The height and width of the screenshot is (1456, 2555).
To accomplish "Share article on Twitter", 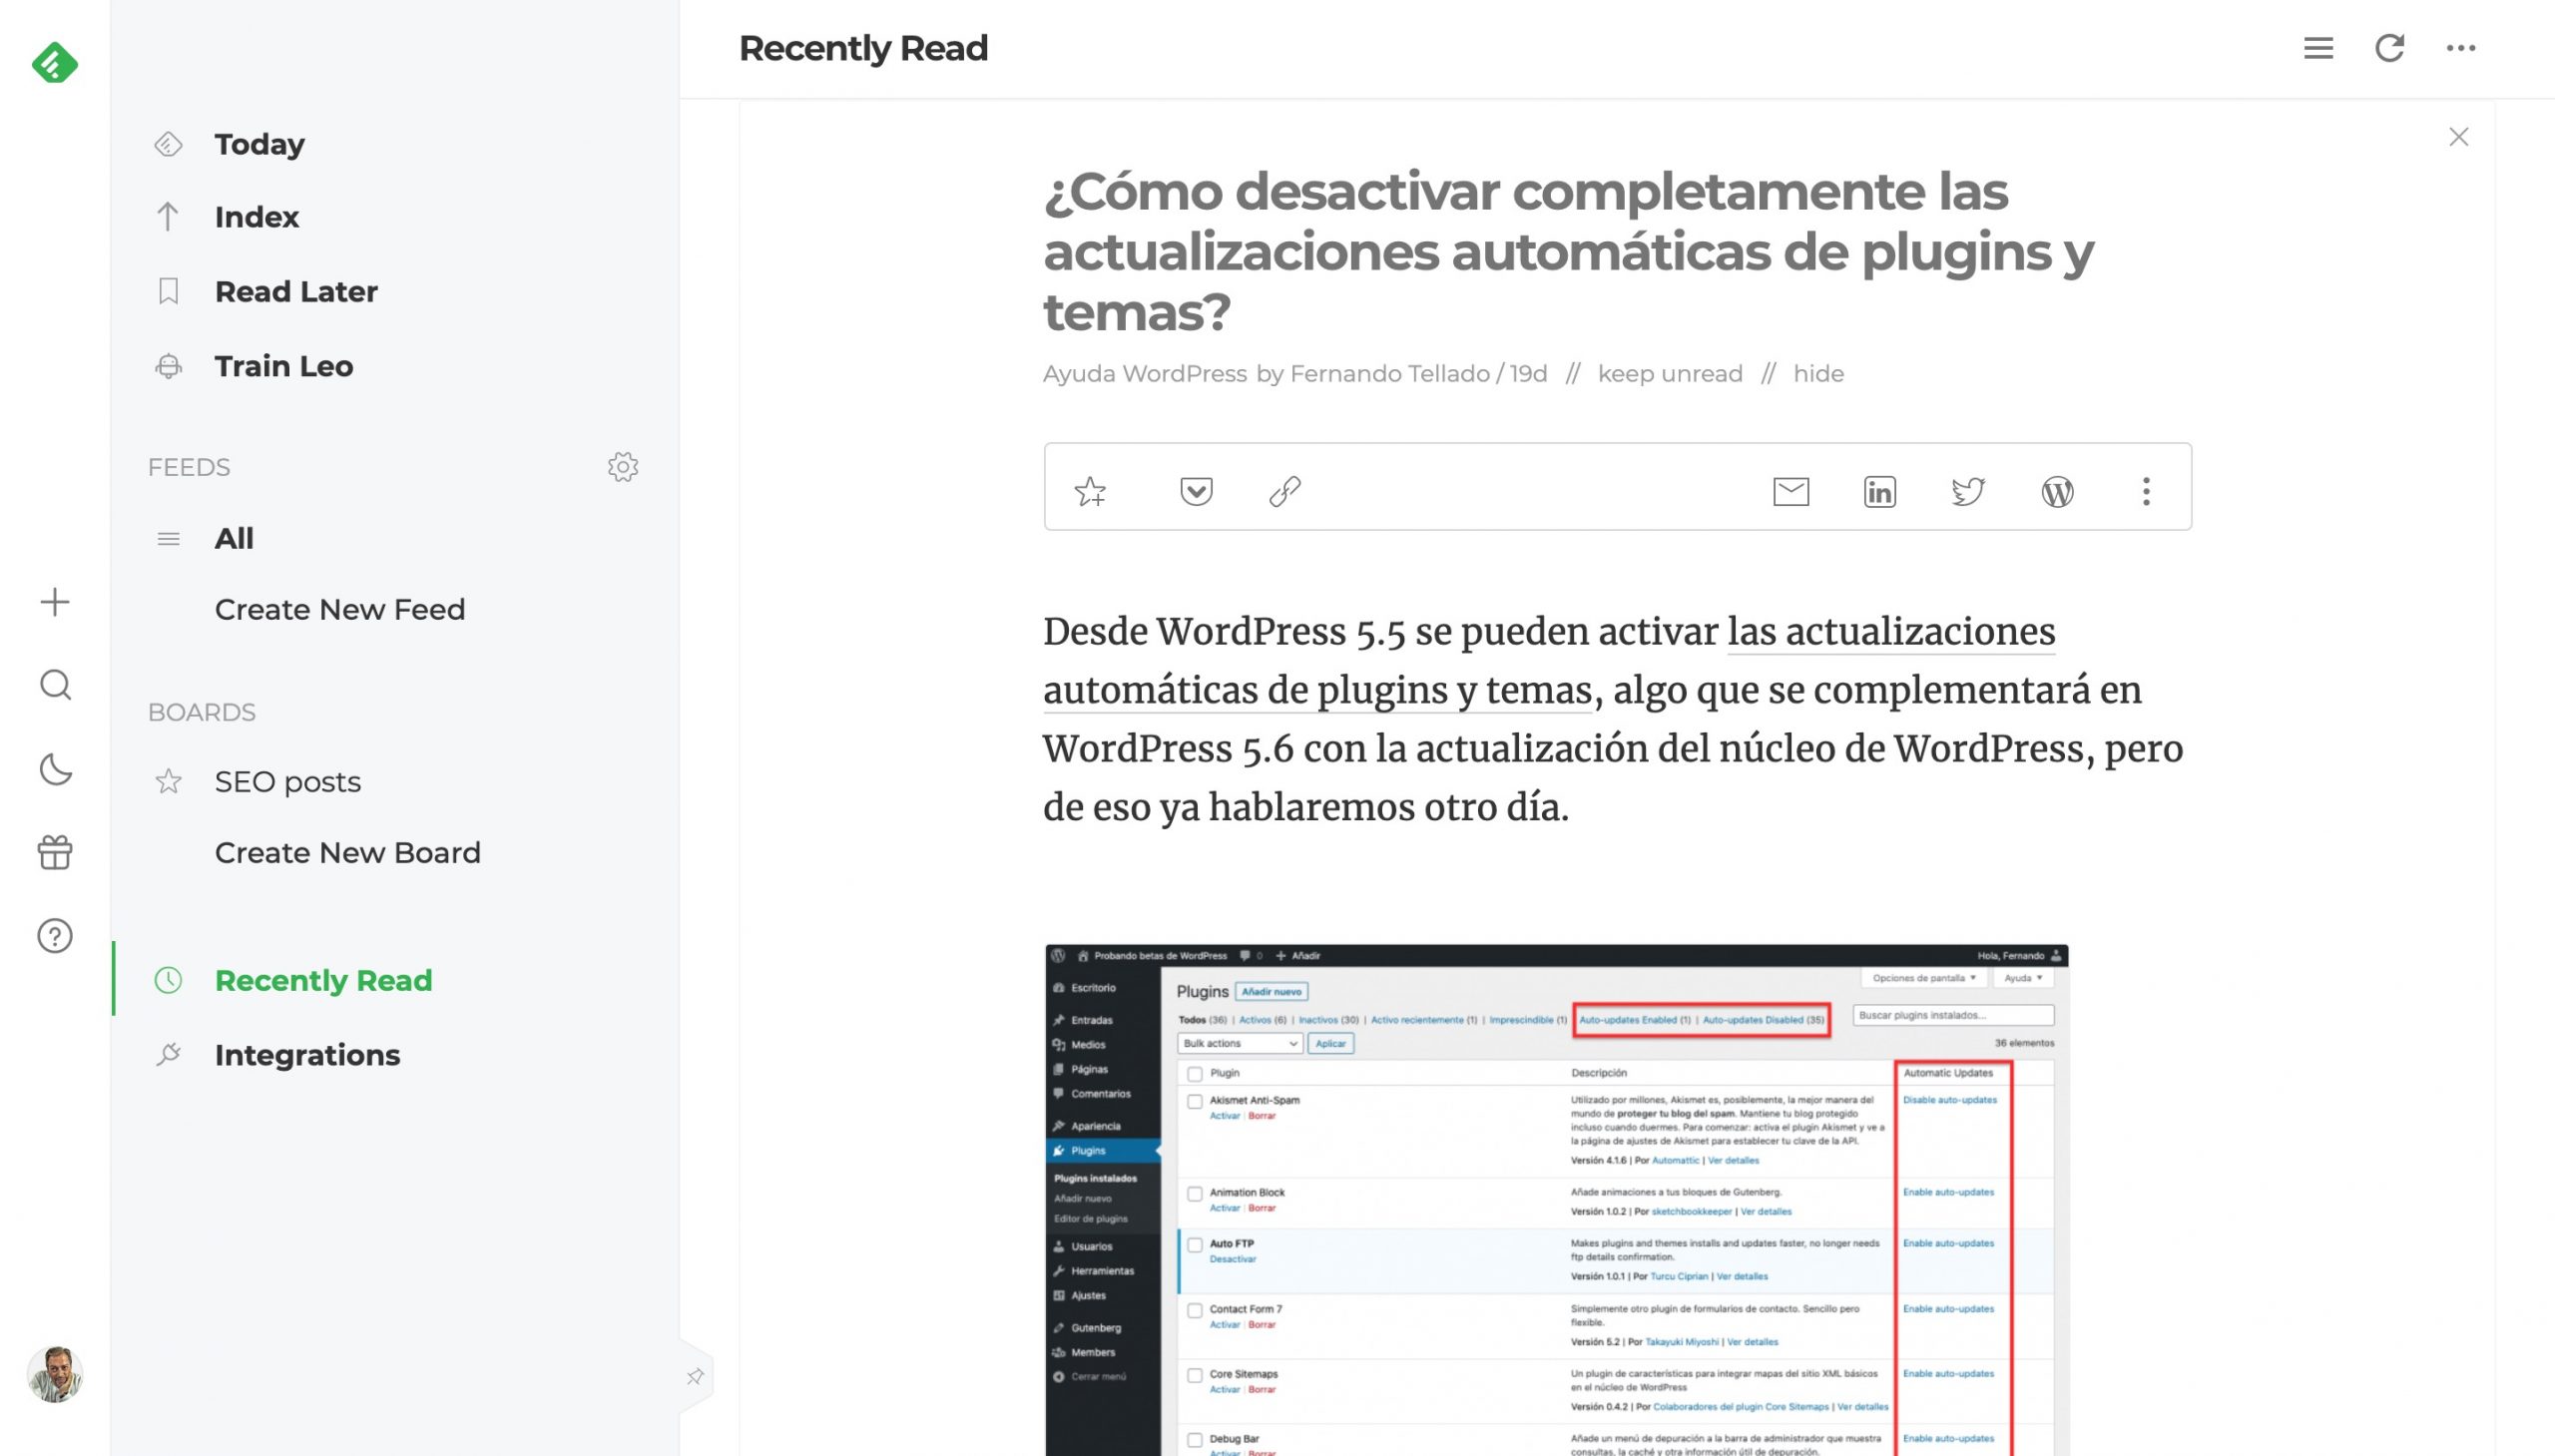I will coord(1967,491).
